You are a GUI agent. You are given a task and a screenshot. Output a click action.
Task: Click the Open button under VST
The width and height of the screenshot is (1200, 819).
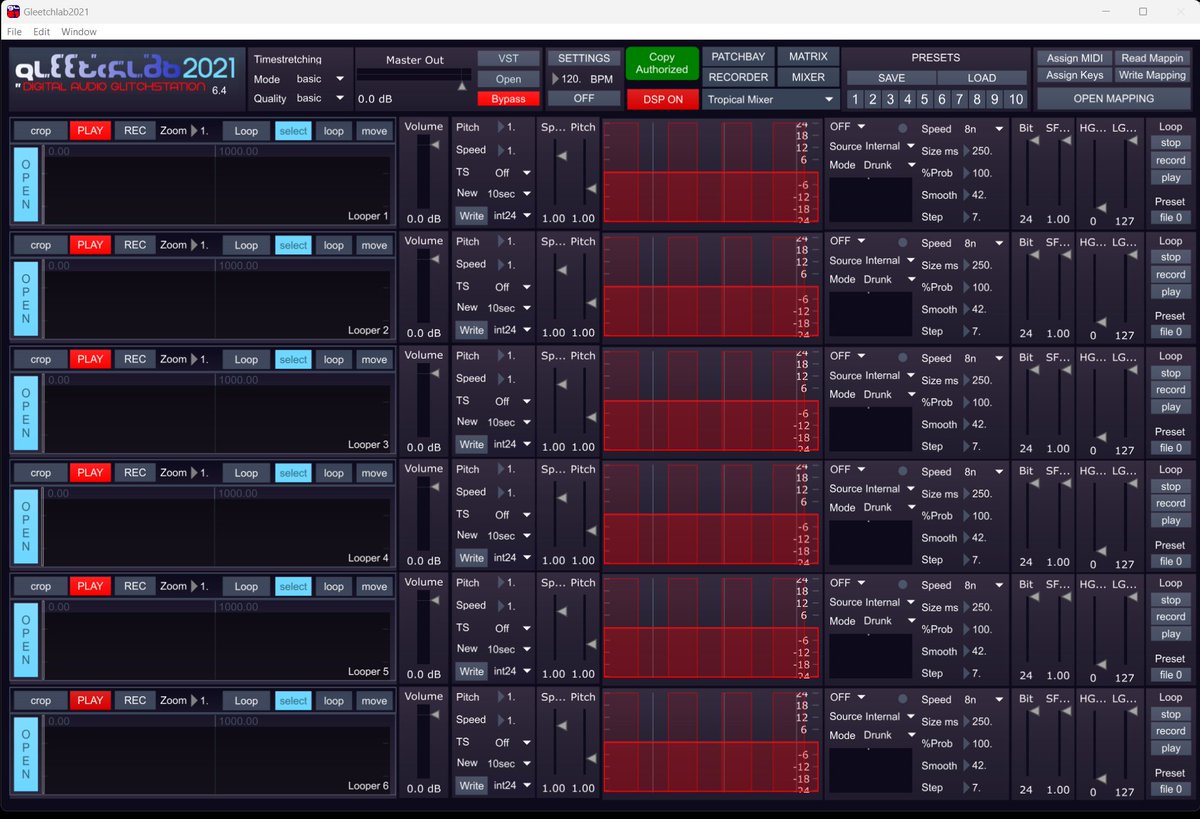[x=508, y=79]
